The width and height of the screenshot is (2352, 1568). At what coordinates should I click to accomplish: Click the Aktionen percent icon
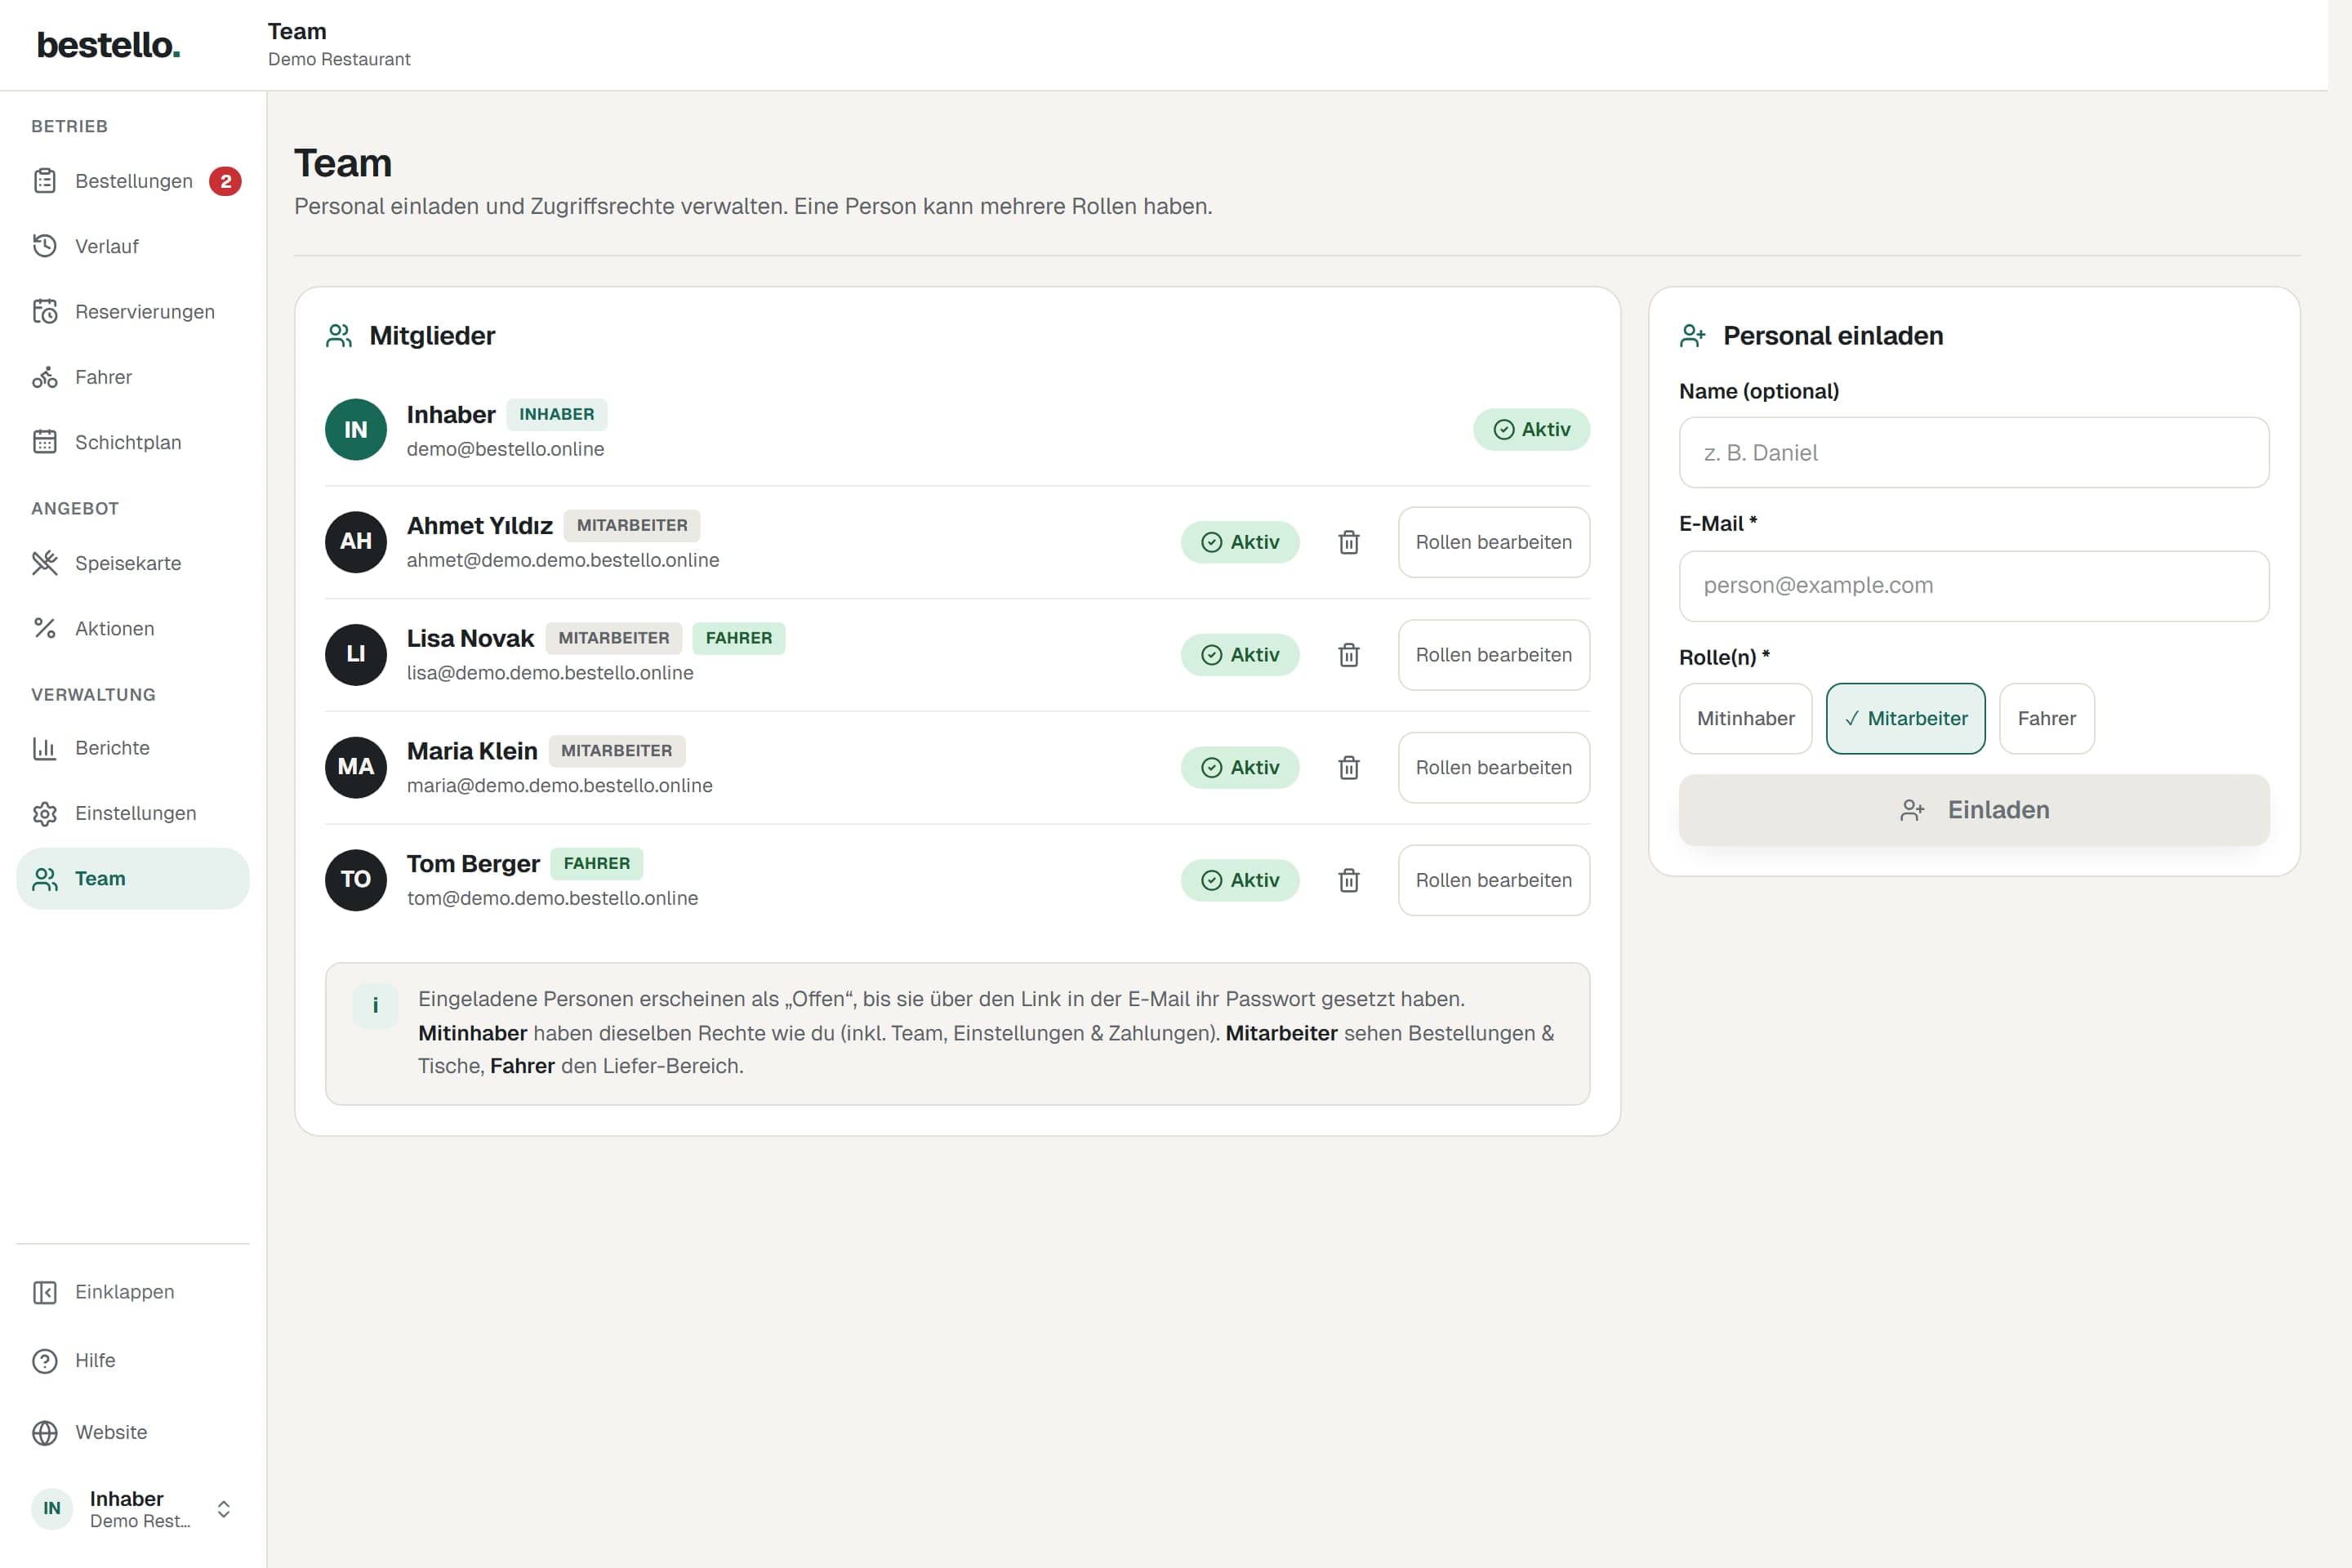click(x=45, y=628)
